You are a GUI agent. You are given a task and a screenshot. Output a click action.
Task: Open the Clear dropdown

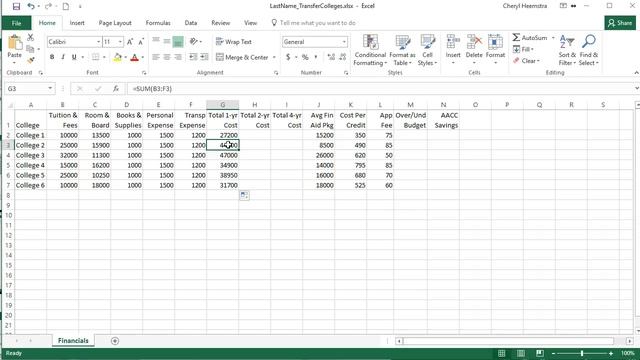pos(526,61)
